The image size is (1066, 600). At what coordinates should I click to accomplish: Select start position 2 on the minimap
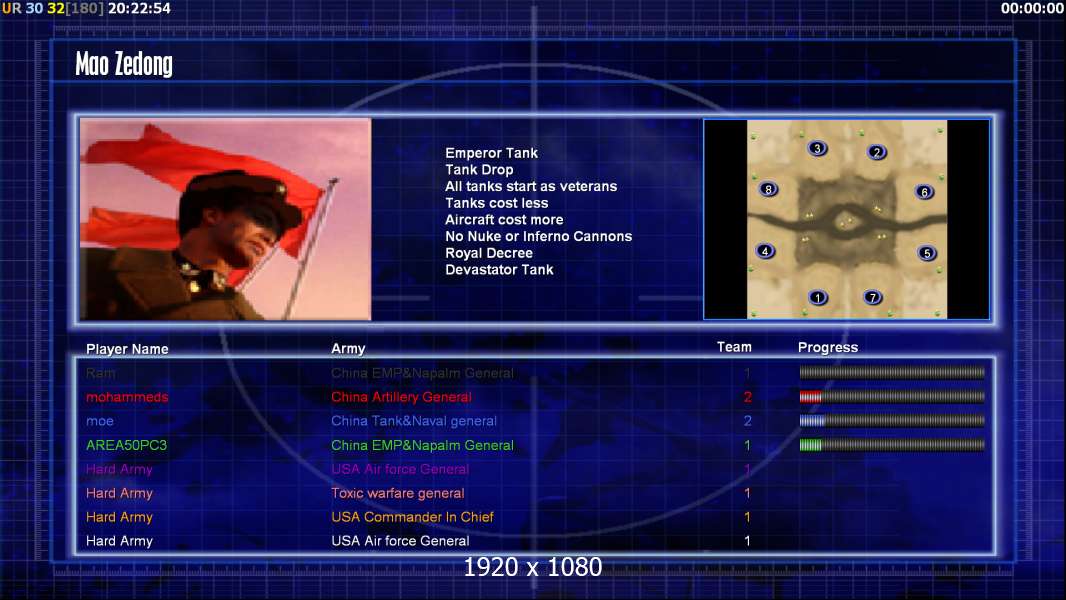[877, 152]
